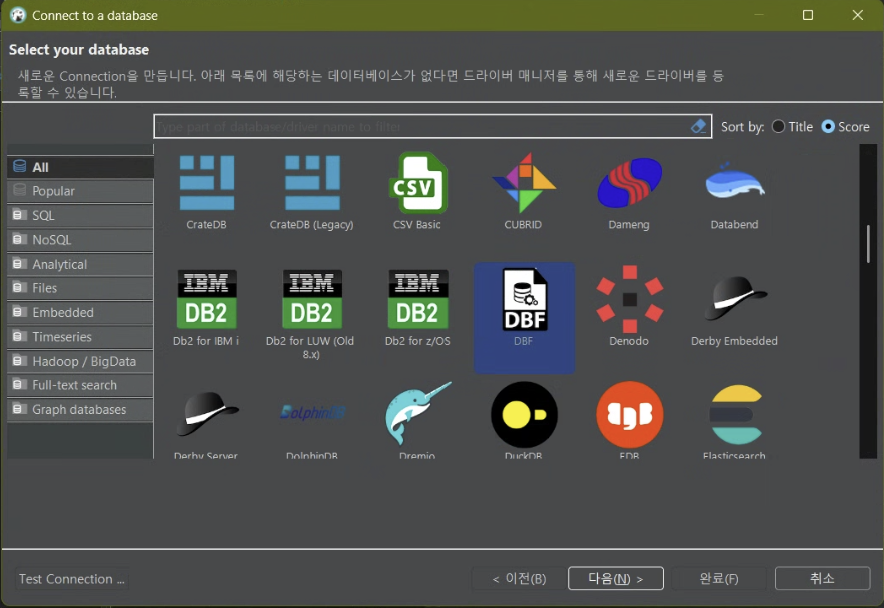Open the Timeseries category

[x=80, y=337]
